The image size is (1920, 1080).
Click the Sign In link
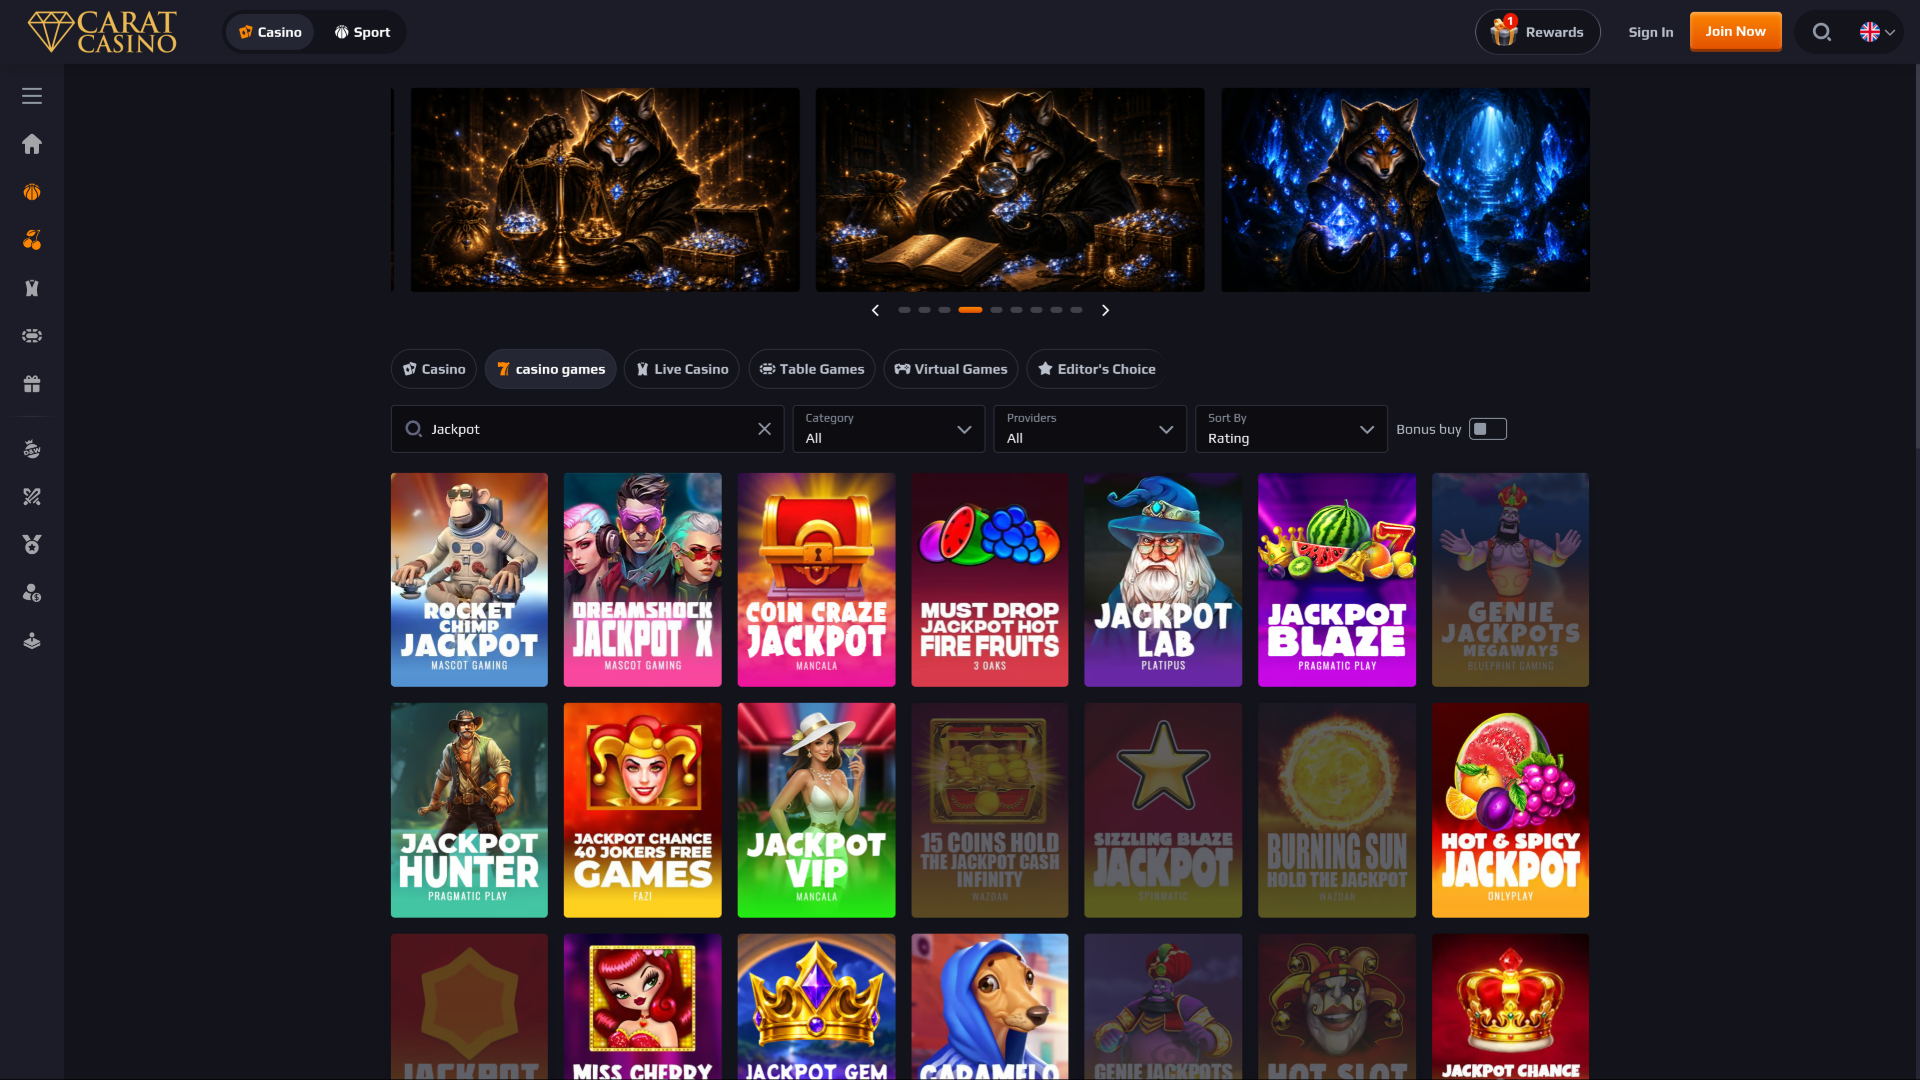click(x=1650, y=32)
